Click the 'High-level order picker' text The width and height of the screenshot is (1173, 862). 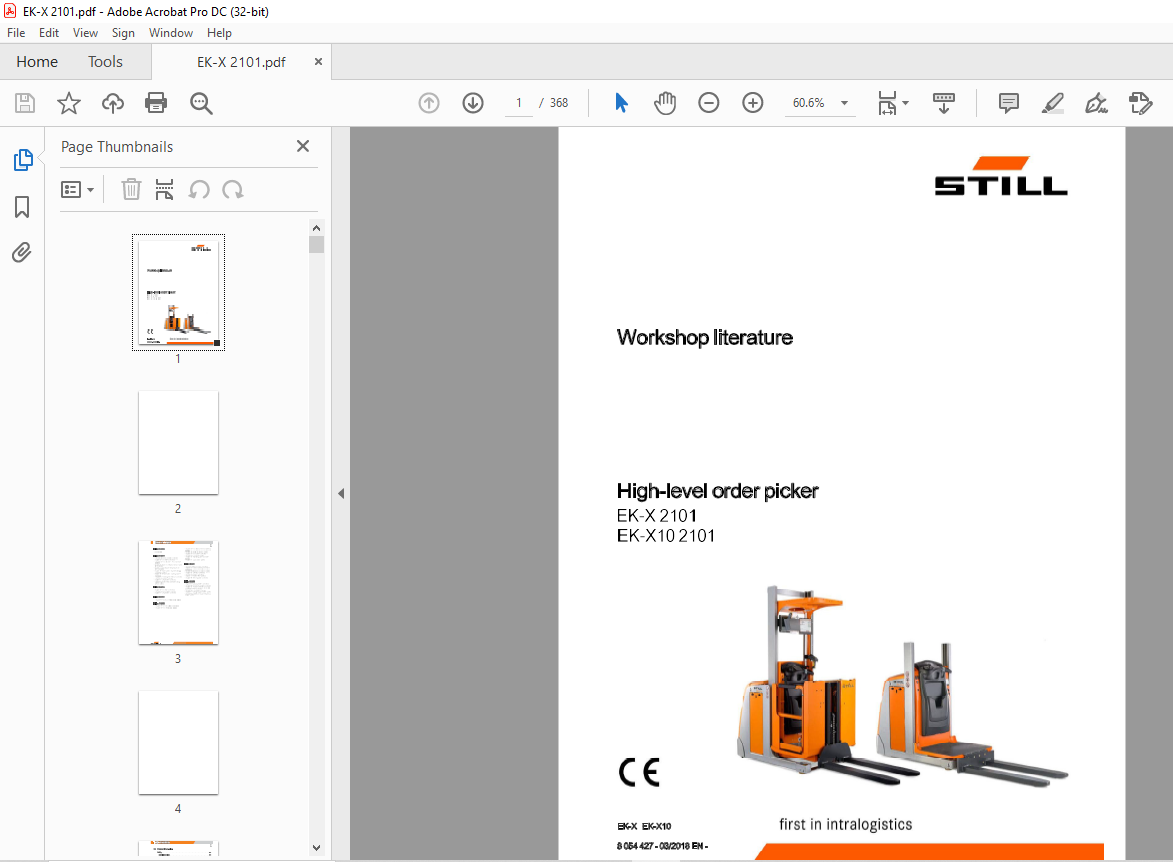tap(717, 491)
